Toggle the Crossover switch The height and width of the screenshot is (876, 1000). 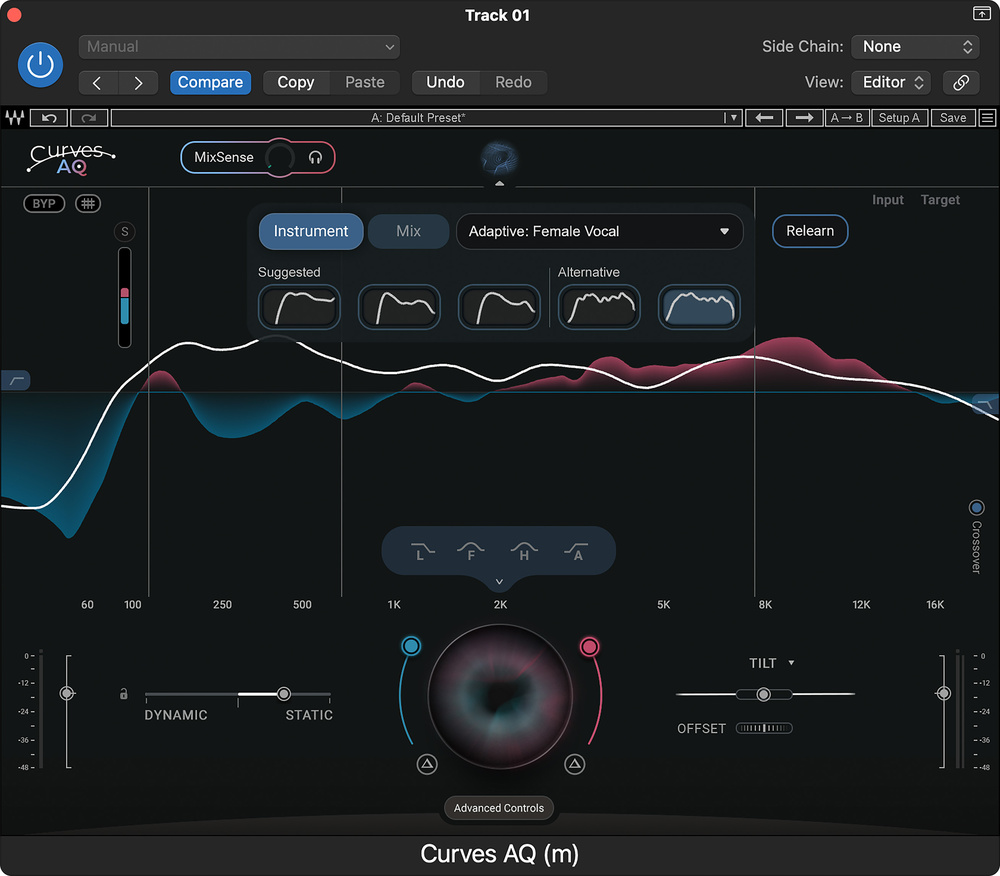976,508
